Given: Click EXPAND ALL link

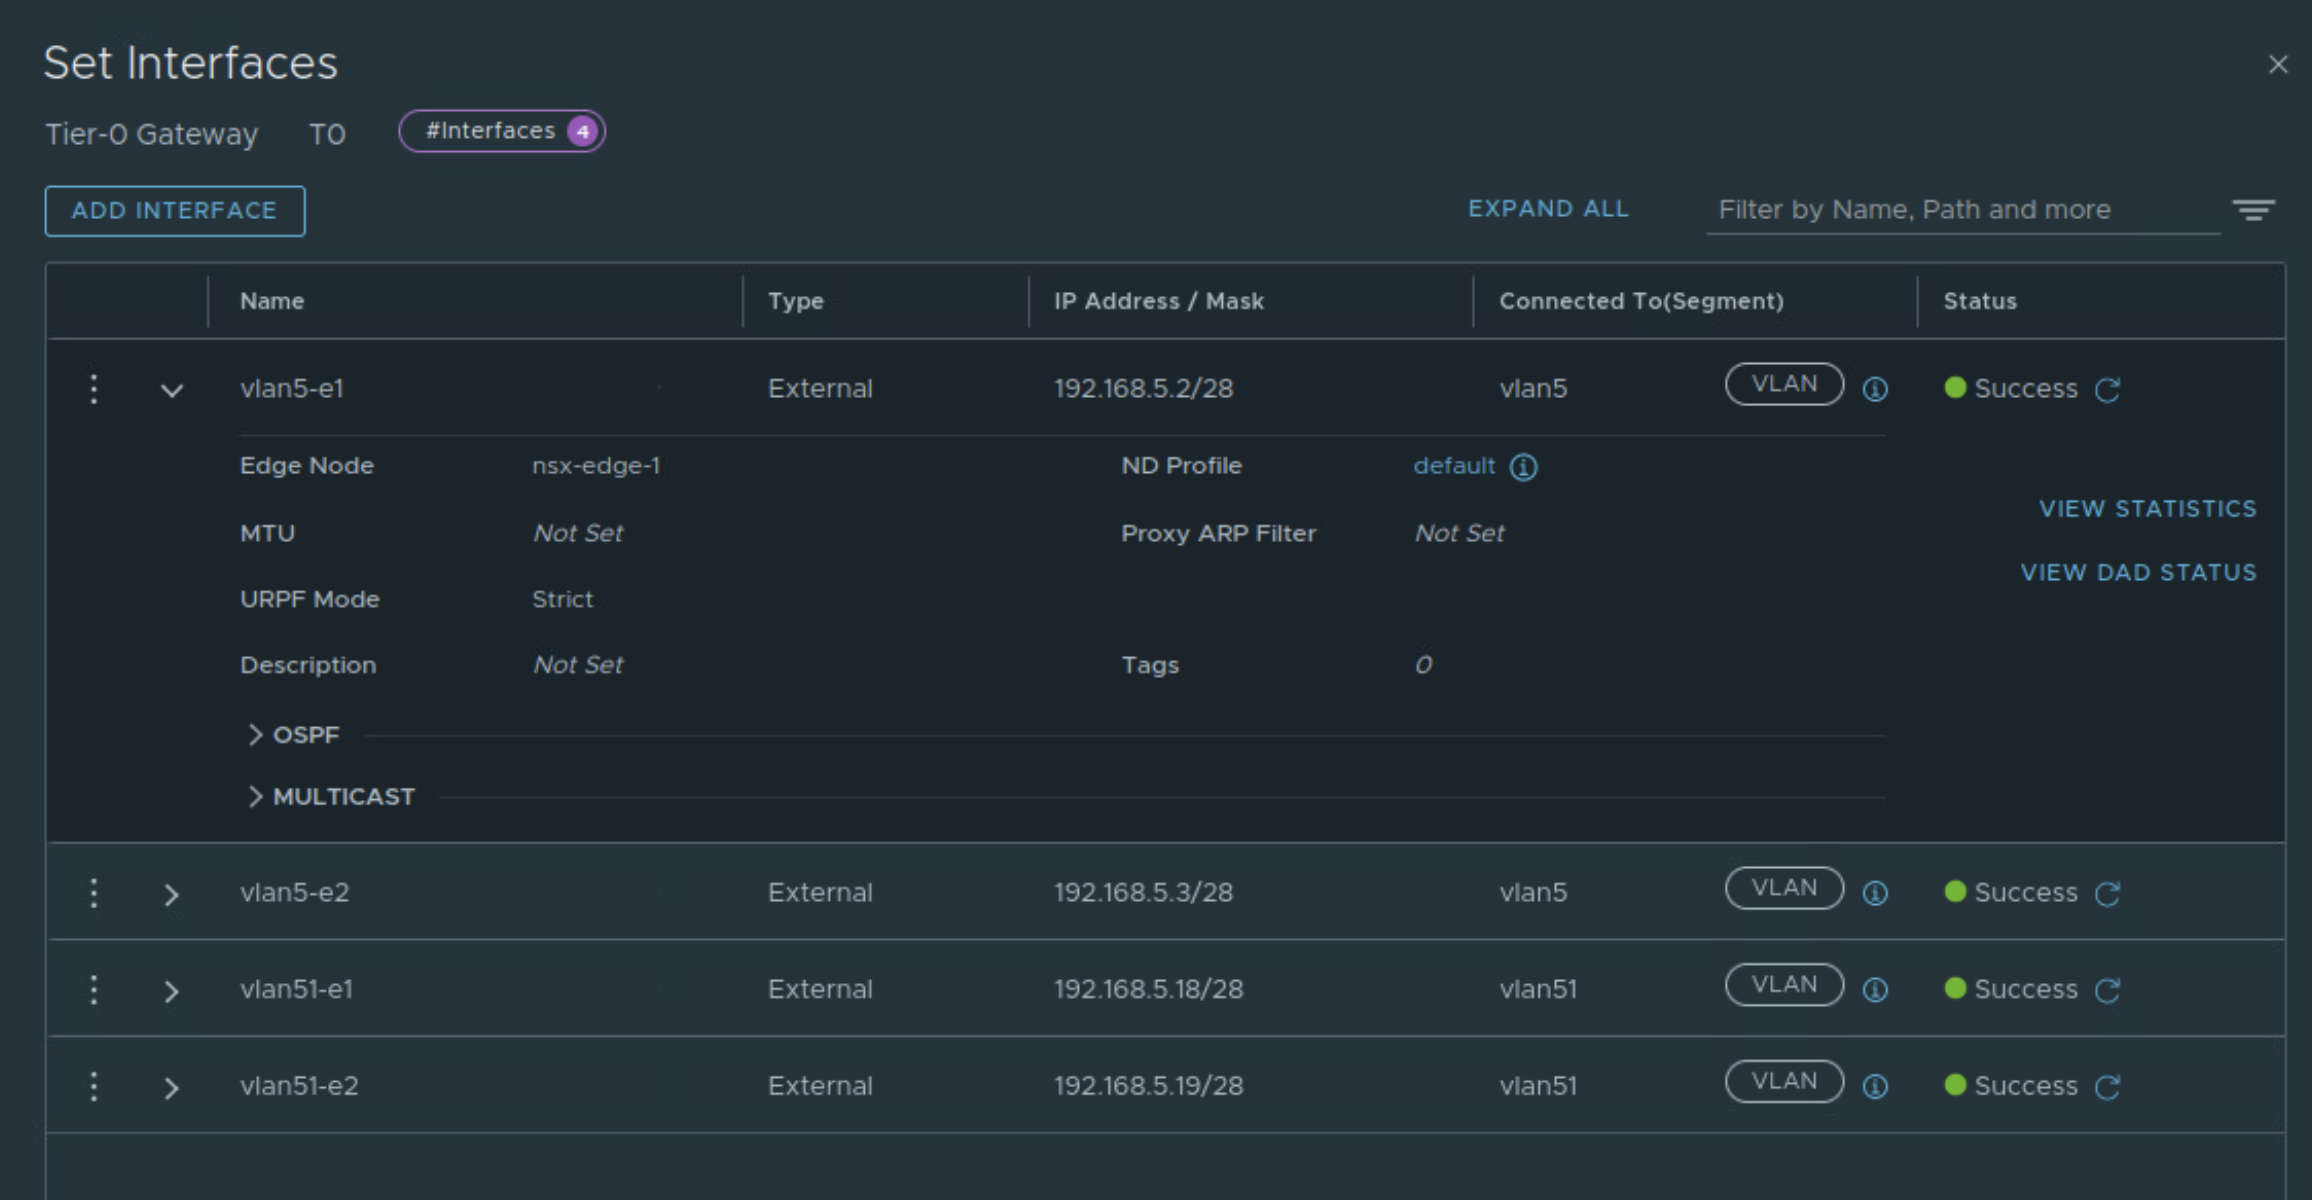Looking at the screenshot, I should pyautogui.click(x=1547, y=209).
